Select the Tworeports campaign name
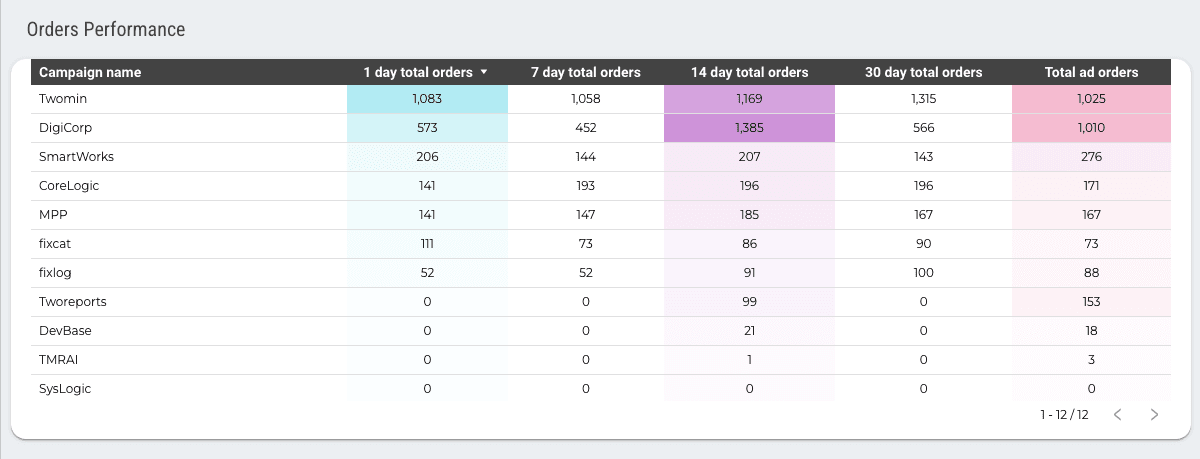 coord(72,302)
